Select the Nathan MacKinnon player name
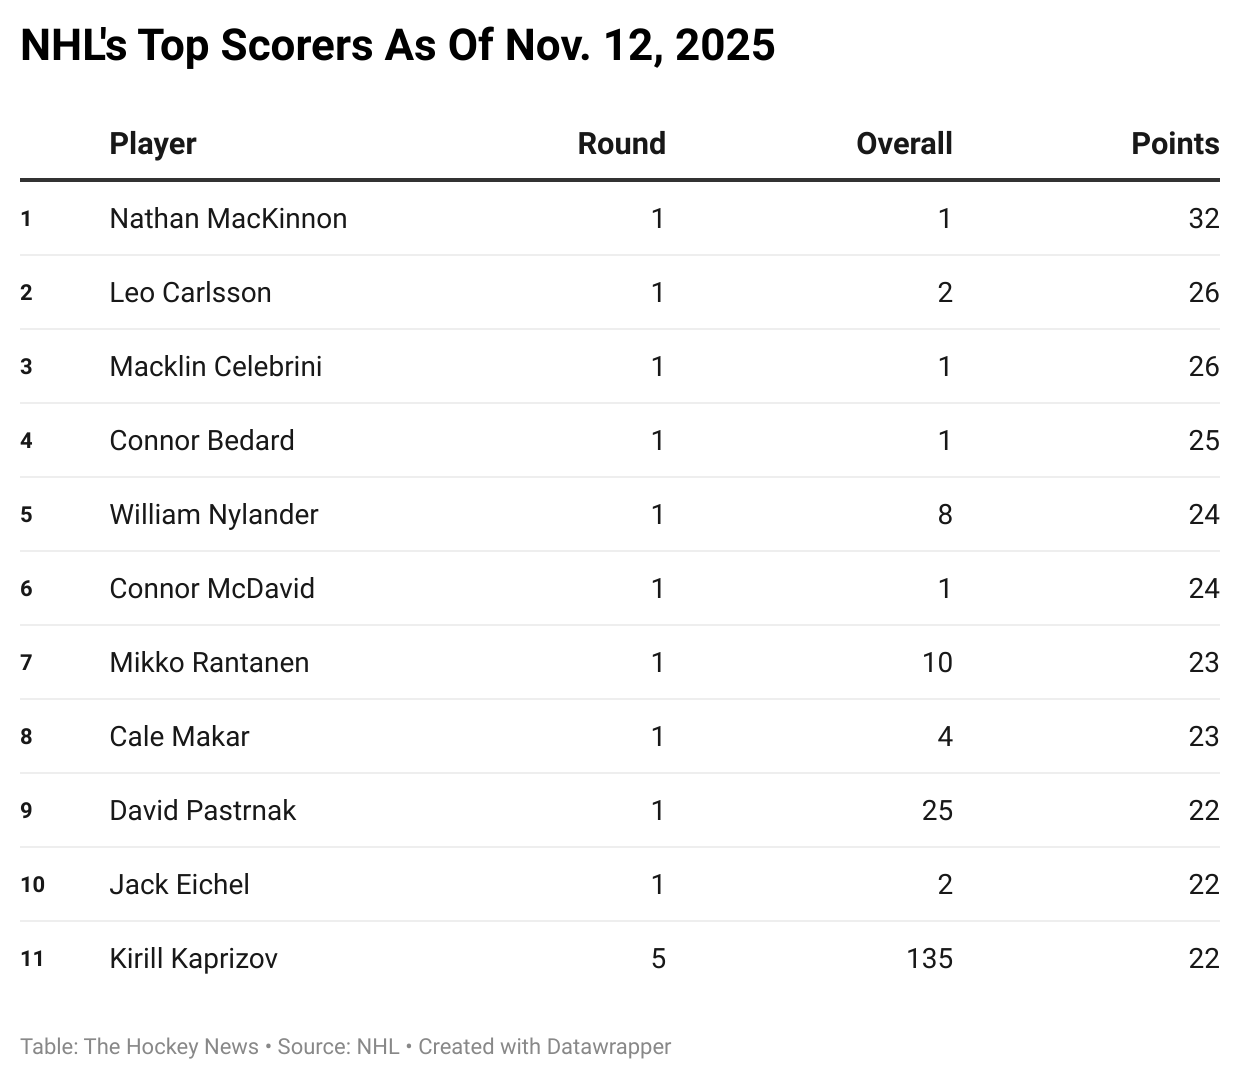The width and height of the screenshot is (1240, 1080). point(228,219)
